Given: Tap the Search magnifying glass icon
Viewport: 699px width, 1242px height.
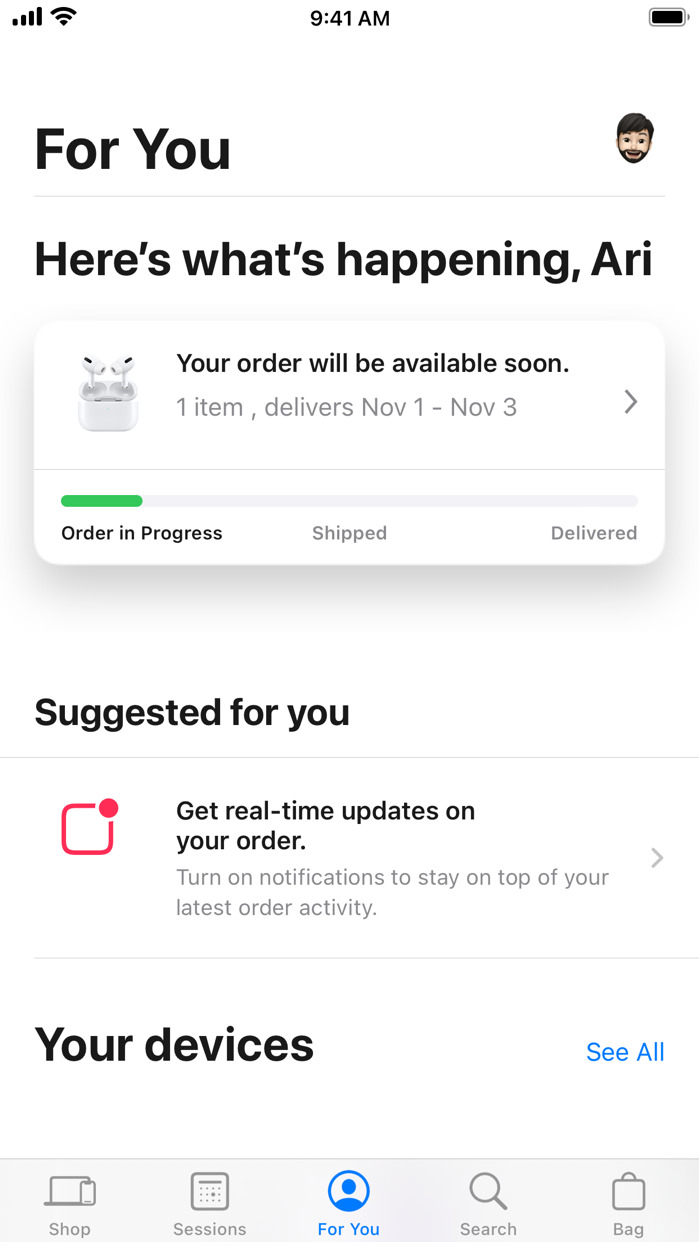Looking at the screenshot, I should (488, 1192).
